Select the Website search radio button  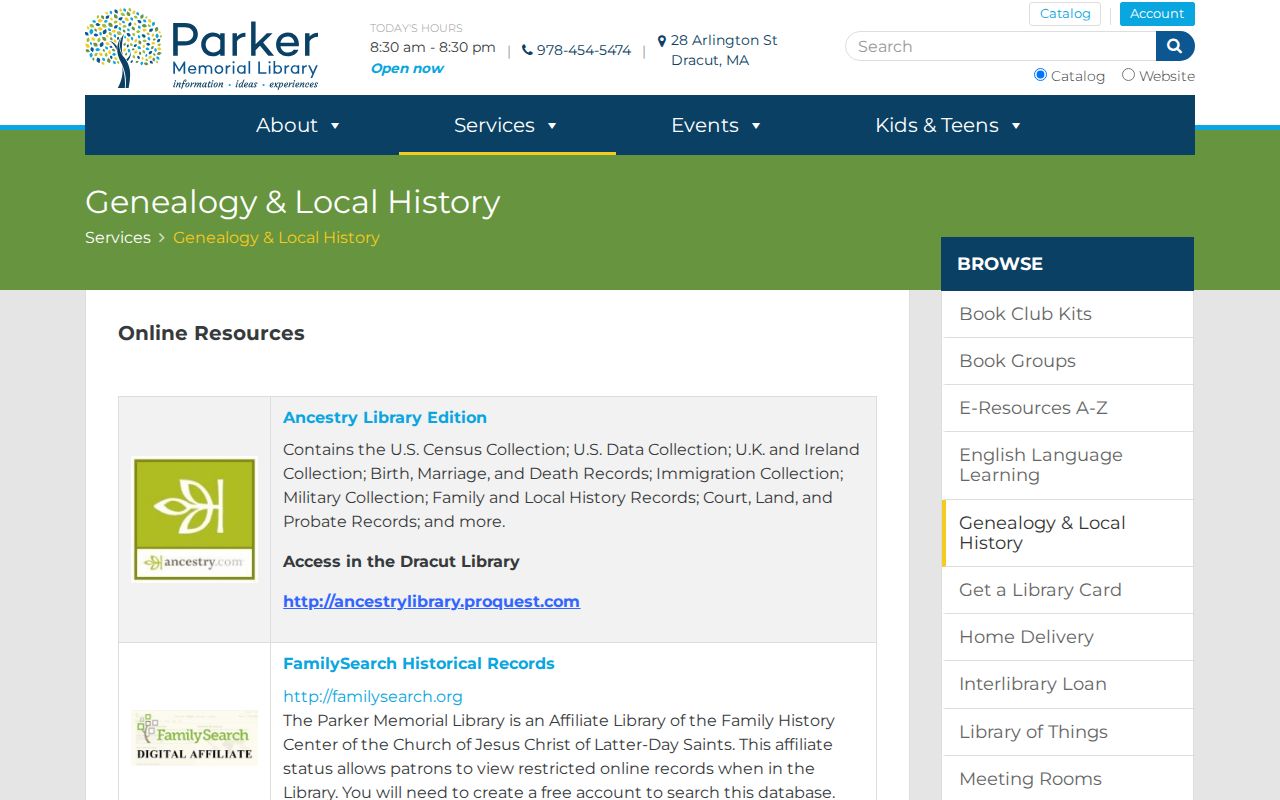click(1128, 75)
